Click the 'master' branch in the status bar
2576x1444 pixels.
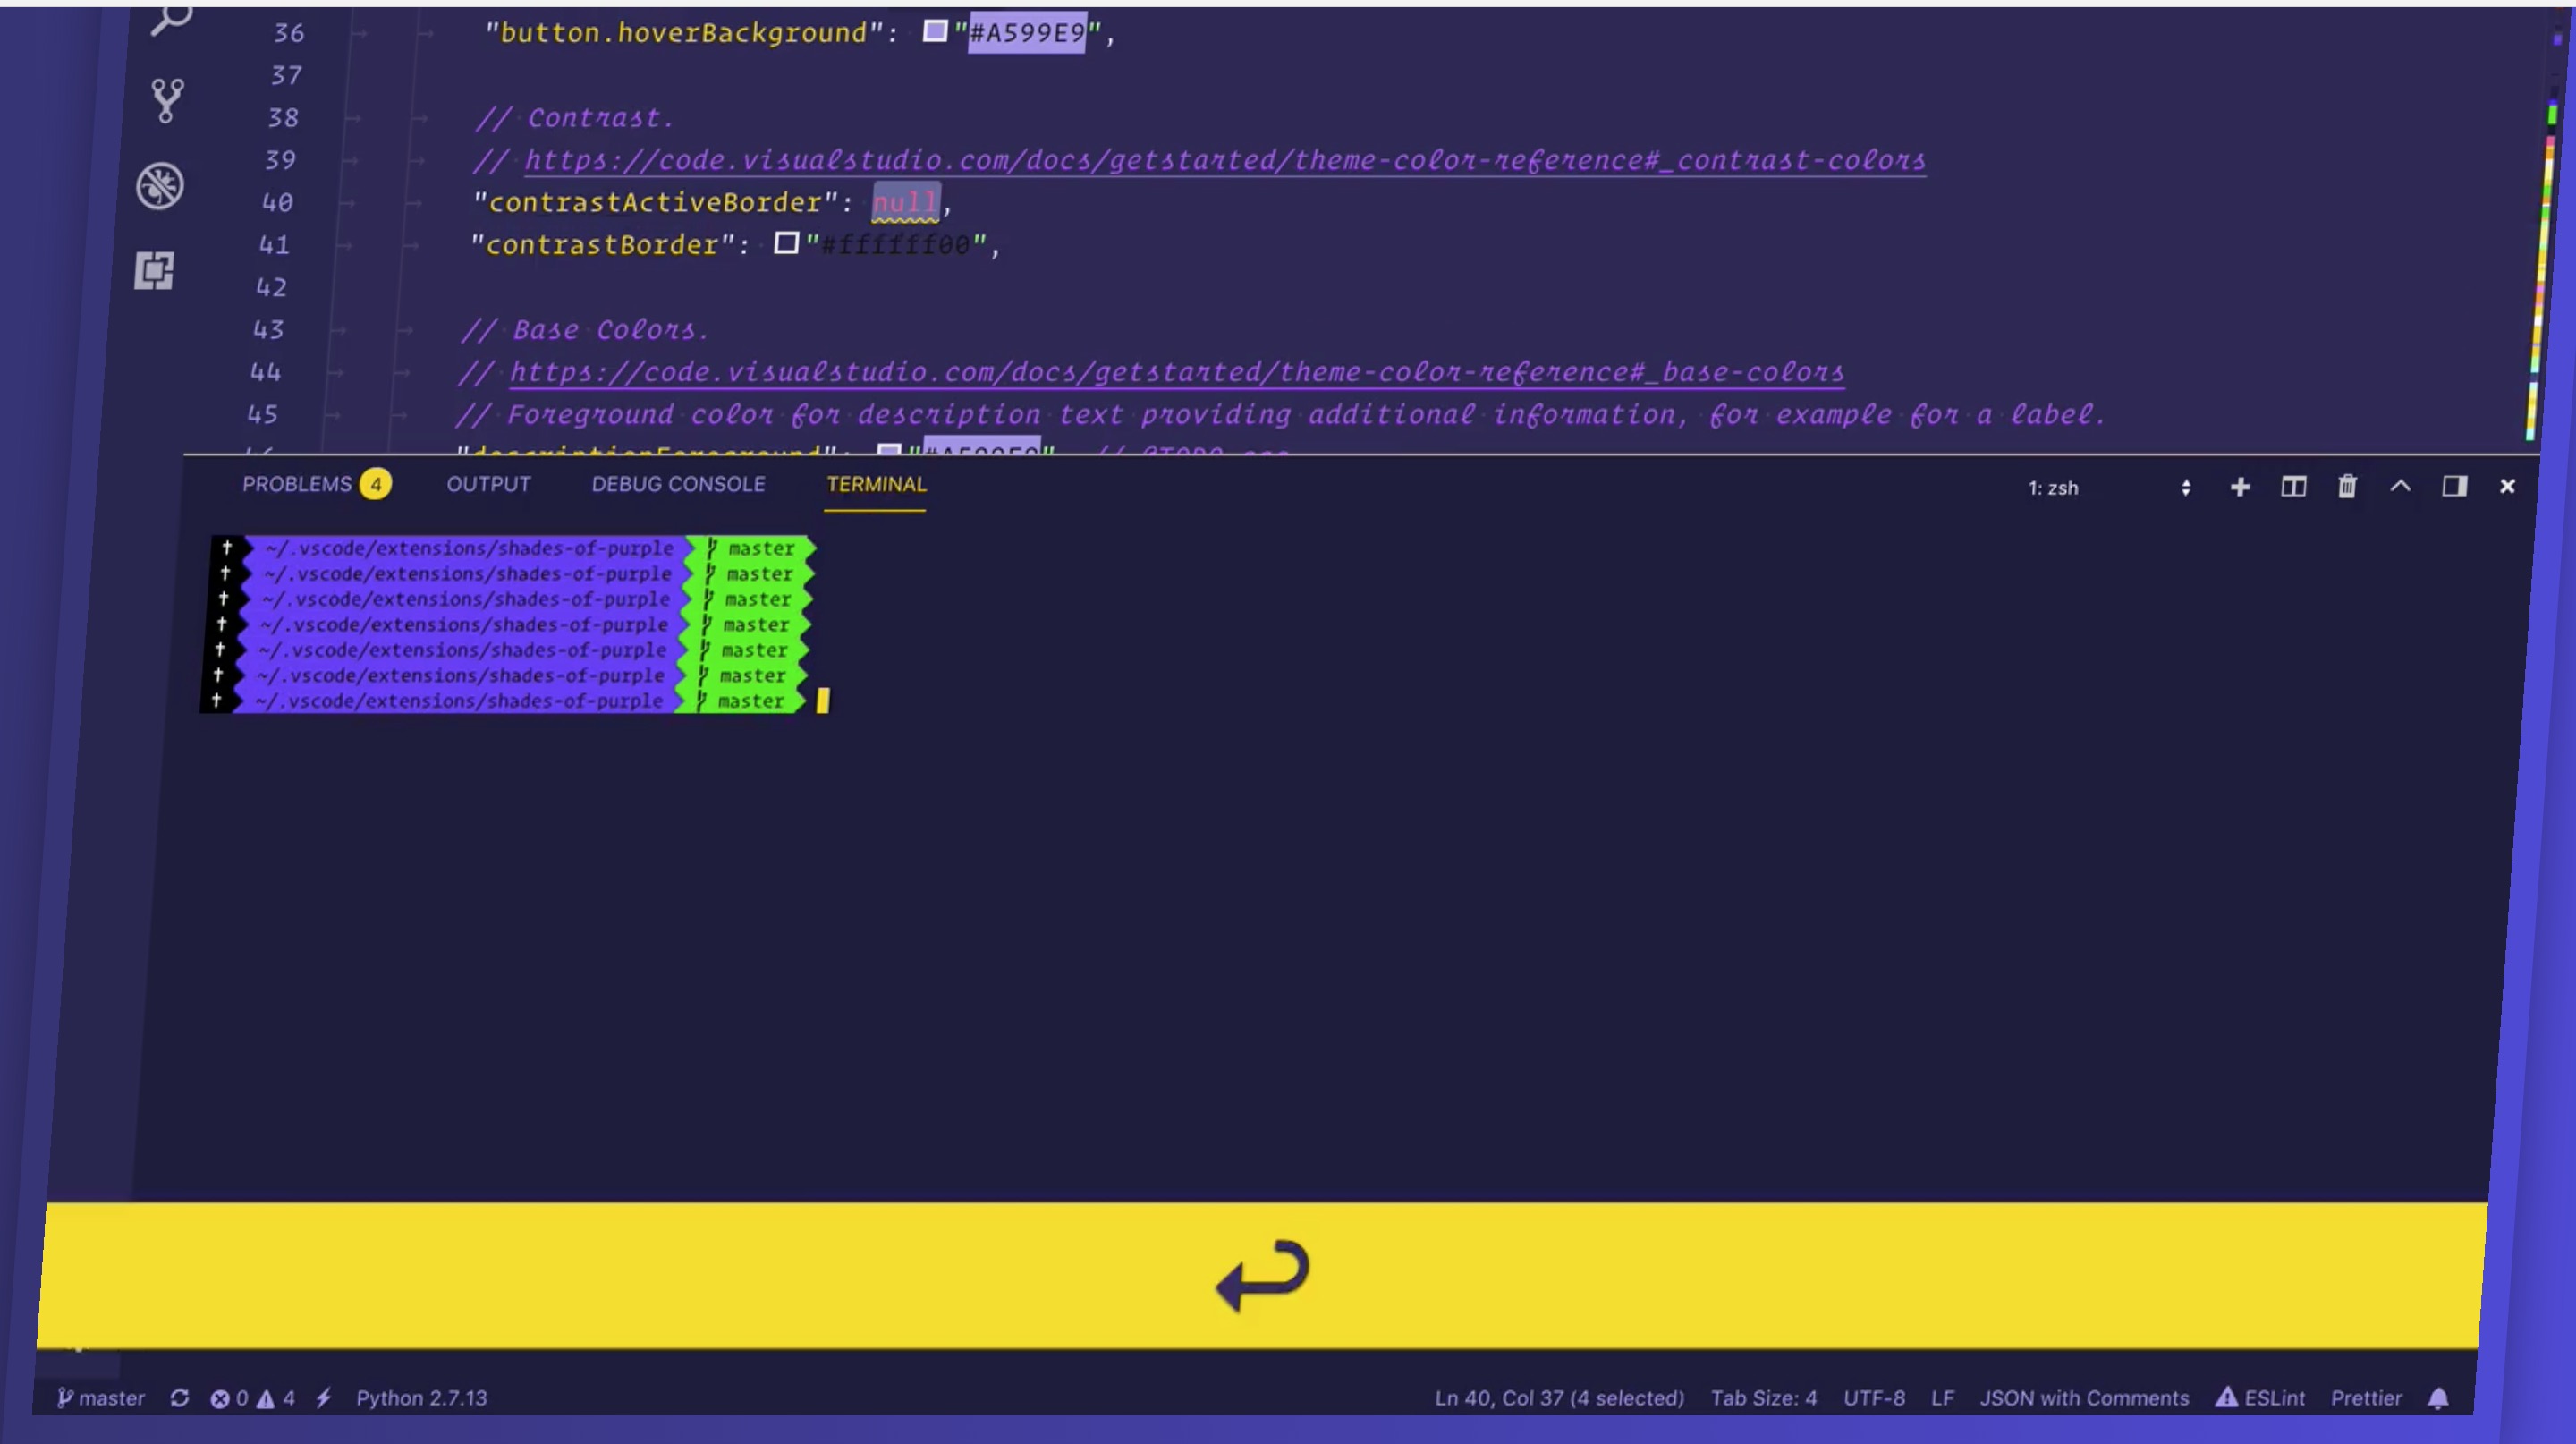(x=100, y=1398)
